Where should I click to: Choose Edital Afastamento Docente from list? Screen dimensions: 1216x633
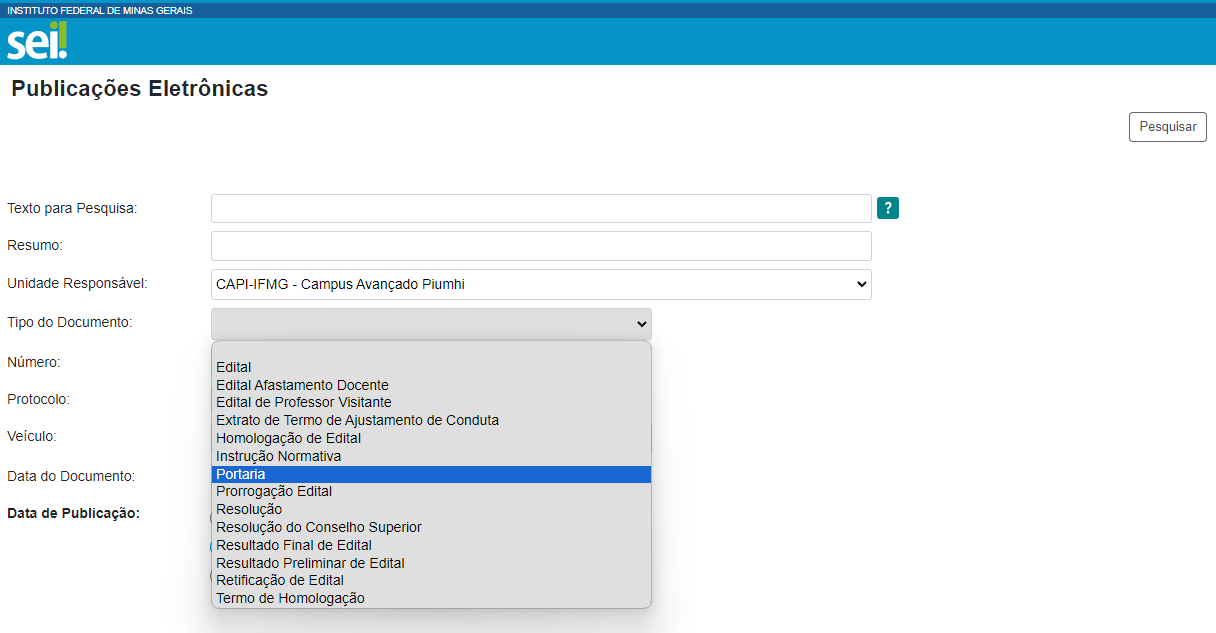302,385
